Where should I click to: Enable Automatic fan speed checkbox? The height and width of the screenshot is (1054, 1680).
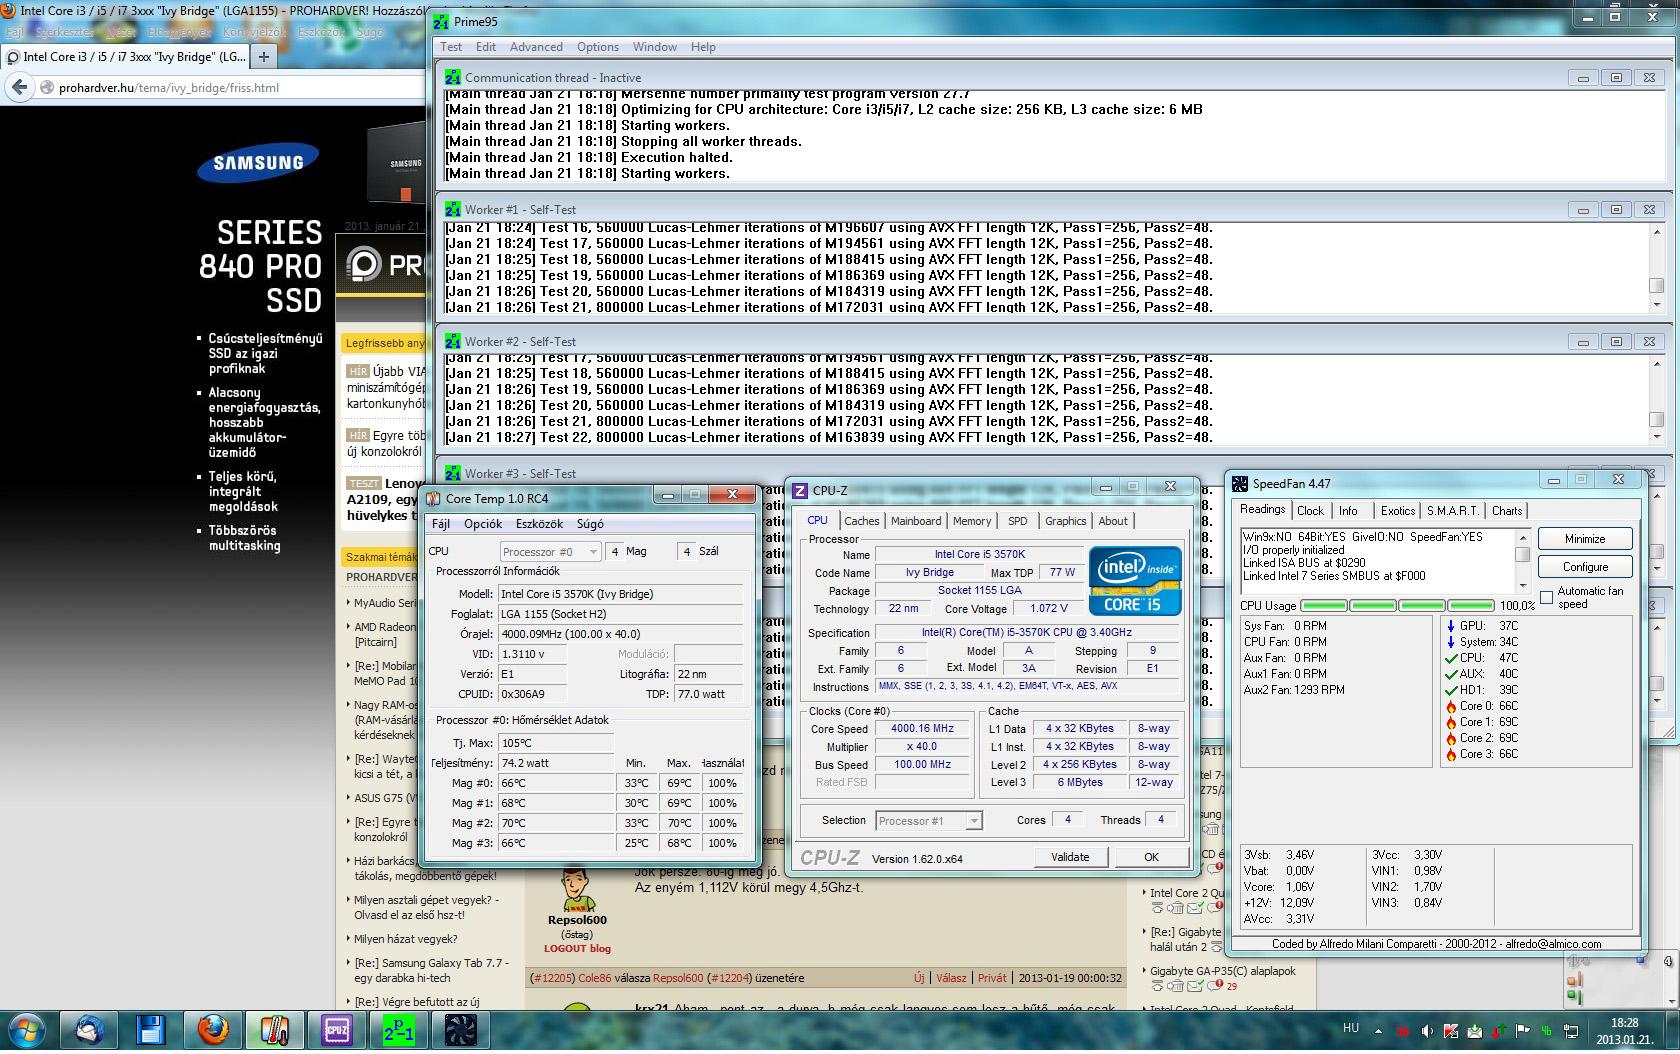tap(1547, 598)
